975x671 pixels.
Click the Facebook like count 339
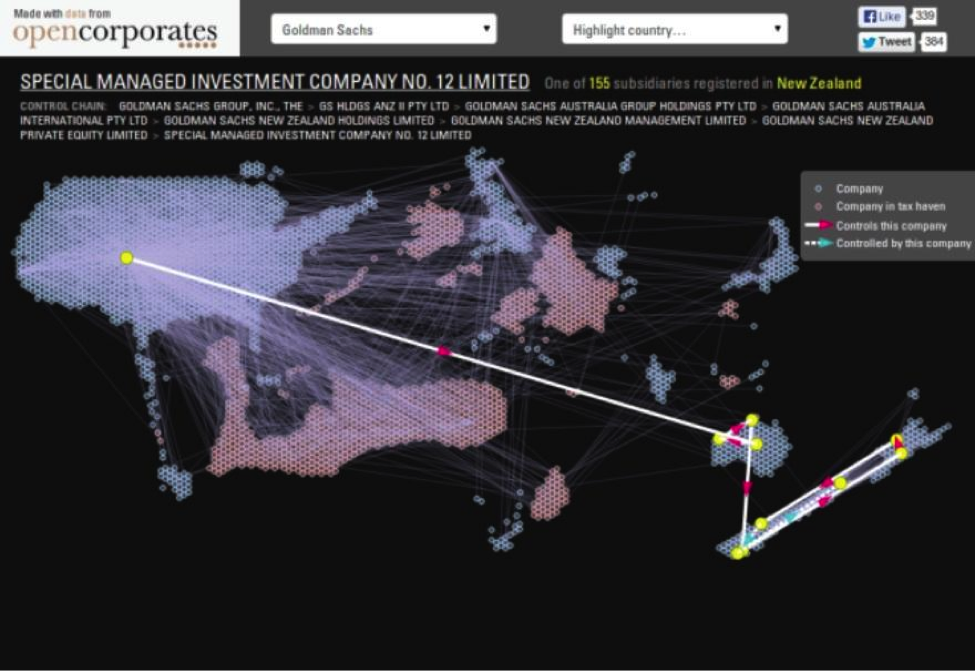pyautogui.click(x=925, y=16)
